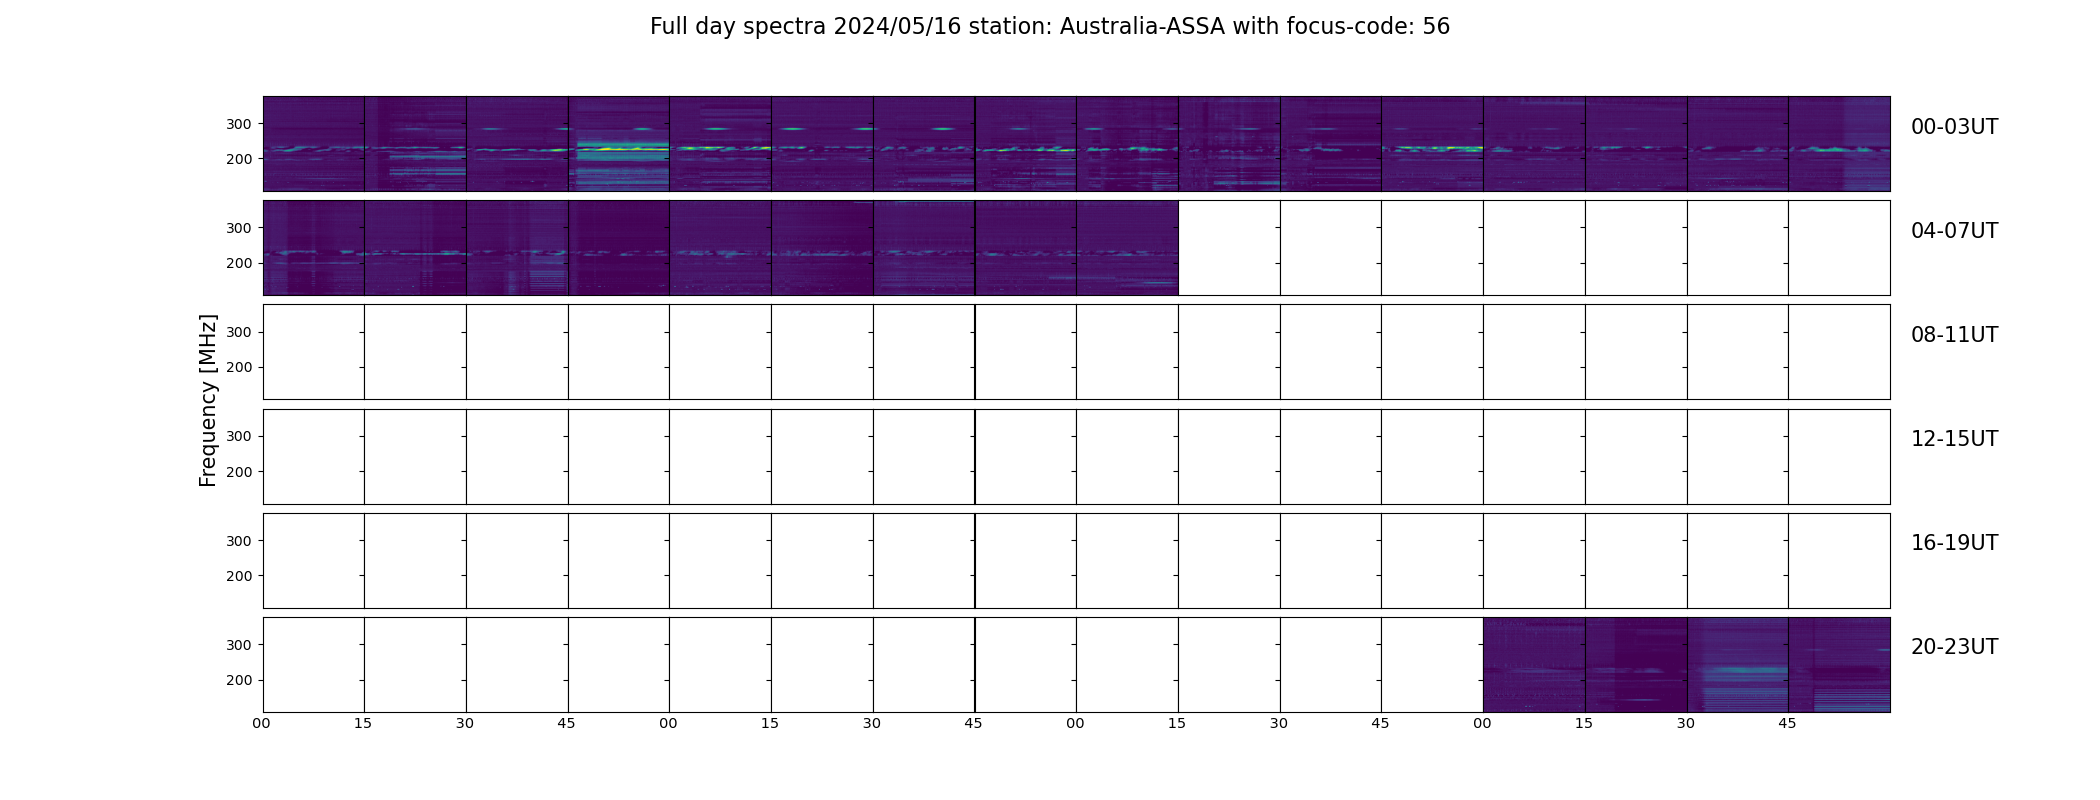Click the 300 tick label of 12-15UT row

pos(239,436)
